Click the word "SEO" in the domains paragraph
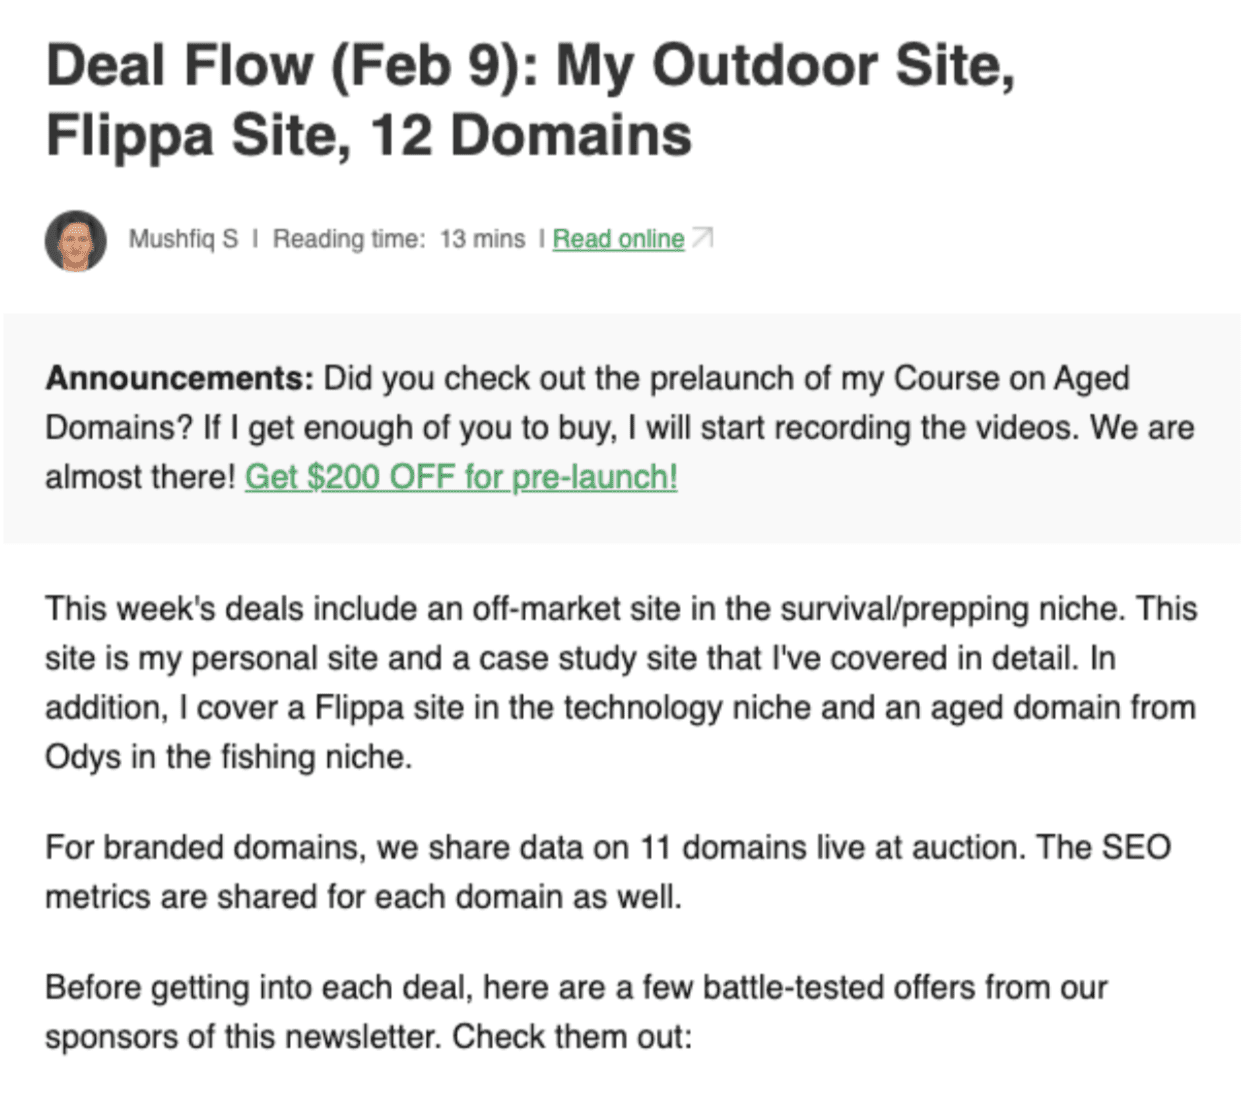This screenshot has width=1242, height=1094. point(1136,847)
